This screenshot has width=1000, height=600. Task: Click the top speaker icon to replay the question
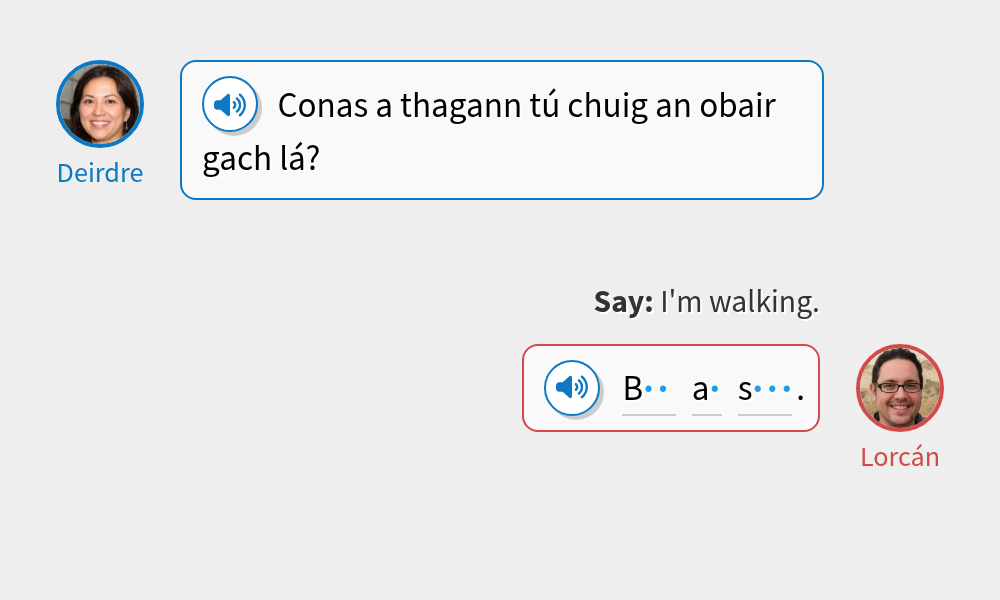(x=230, y=103)
